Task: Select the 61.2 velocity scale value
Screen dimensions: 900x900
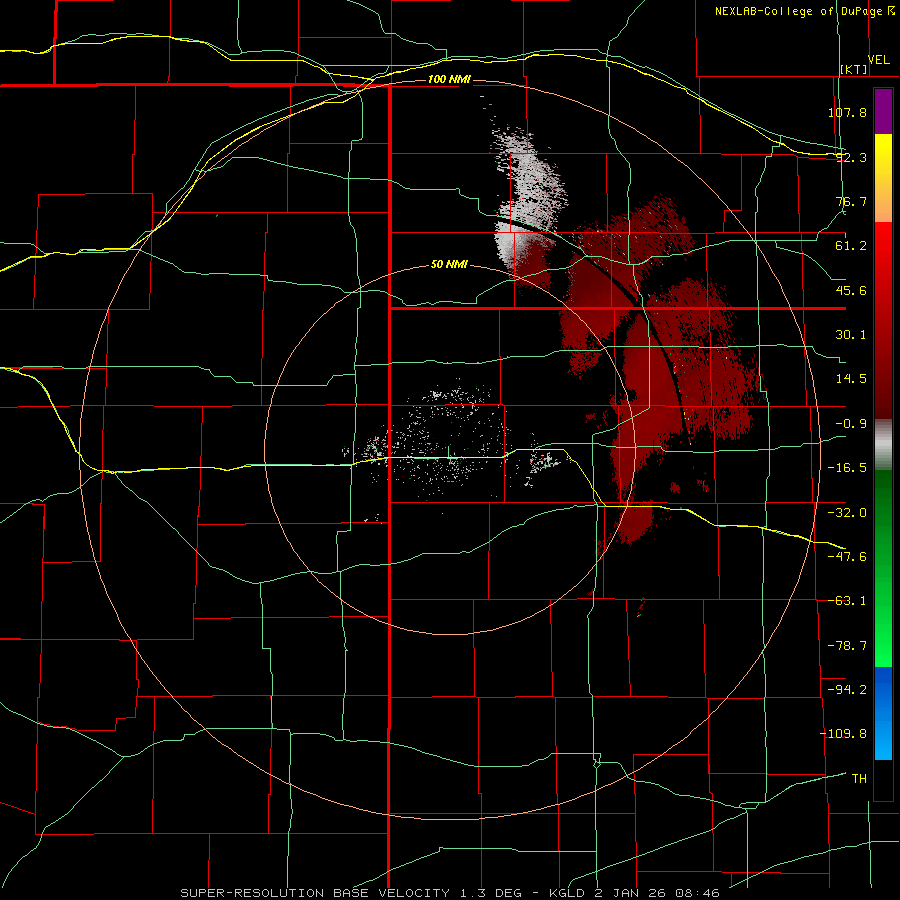Action: 851,246
